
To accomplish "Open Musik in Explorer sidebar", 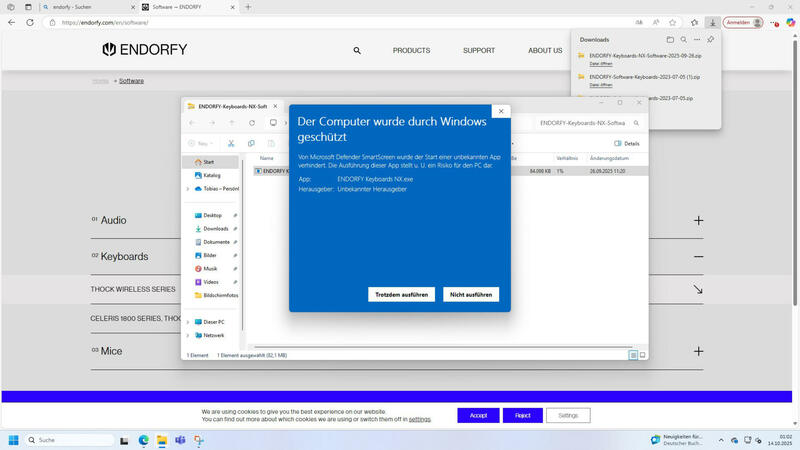I will coord(212,268).
